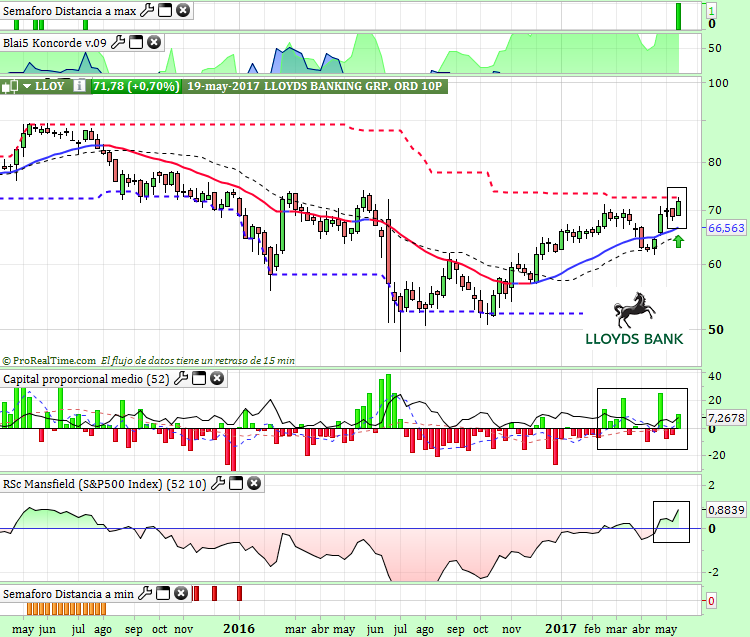
Task: Open settings wrench for Semaforo Distancia a max
Action: (147, 10)
